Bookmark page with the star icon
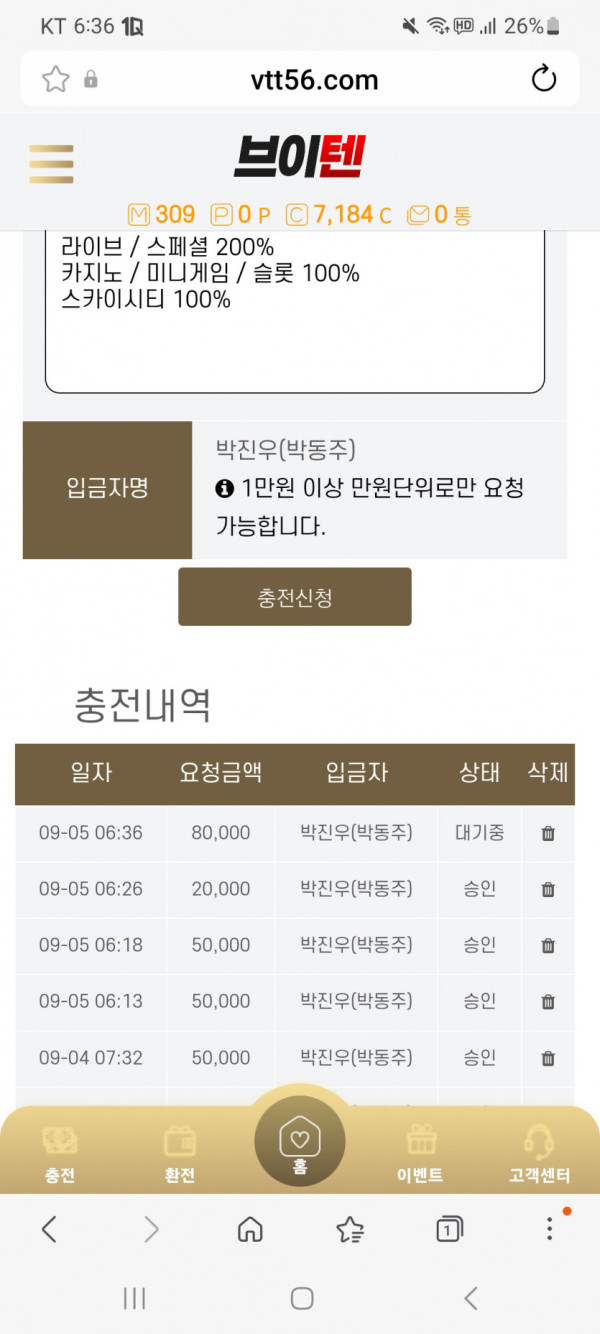 click(56, 79)
